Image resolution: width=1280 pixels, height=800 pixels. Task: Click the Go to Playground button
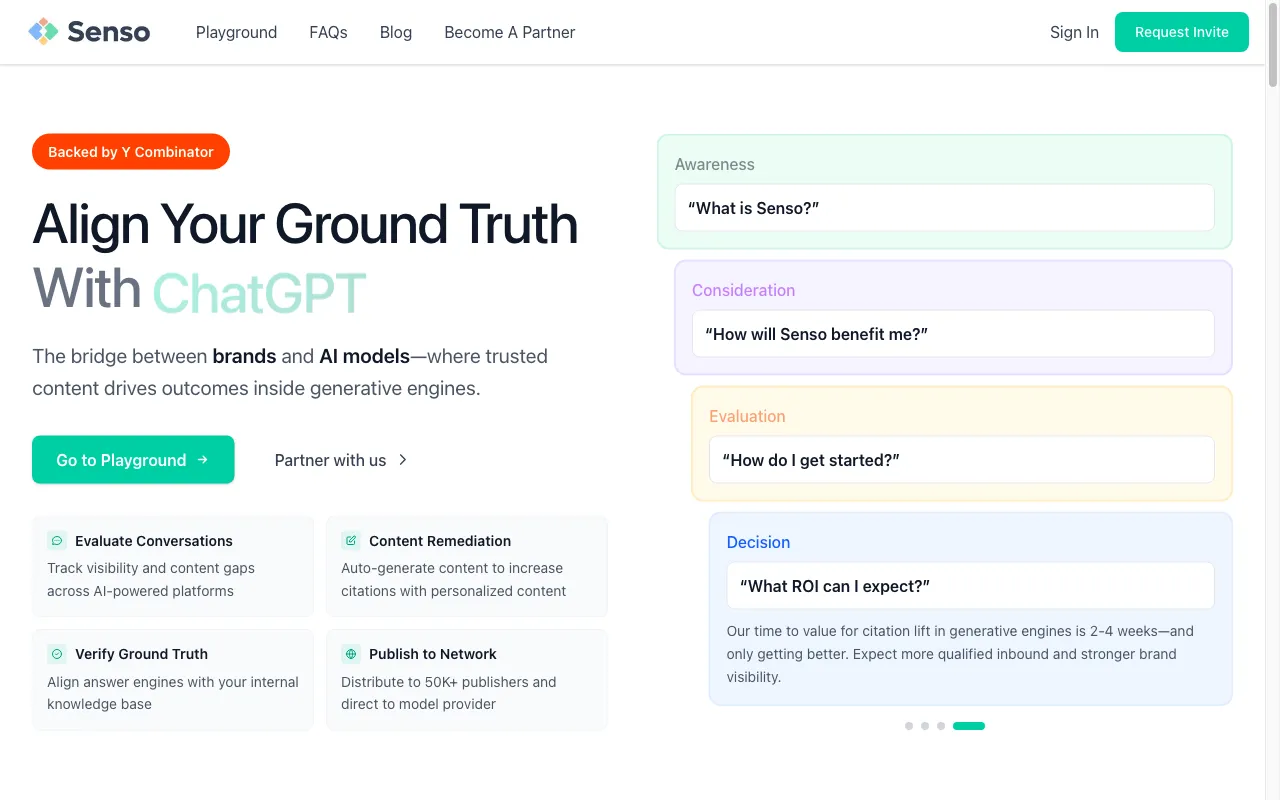133,460
